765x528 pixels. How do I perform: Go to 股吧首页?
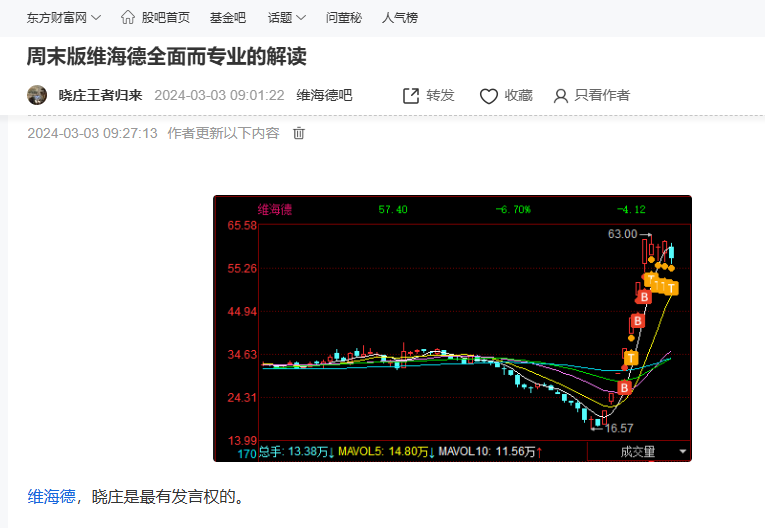[x=165, y=18]
